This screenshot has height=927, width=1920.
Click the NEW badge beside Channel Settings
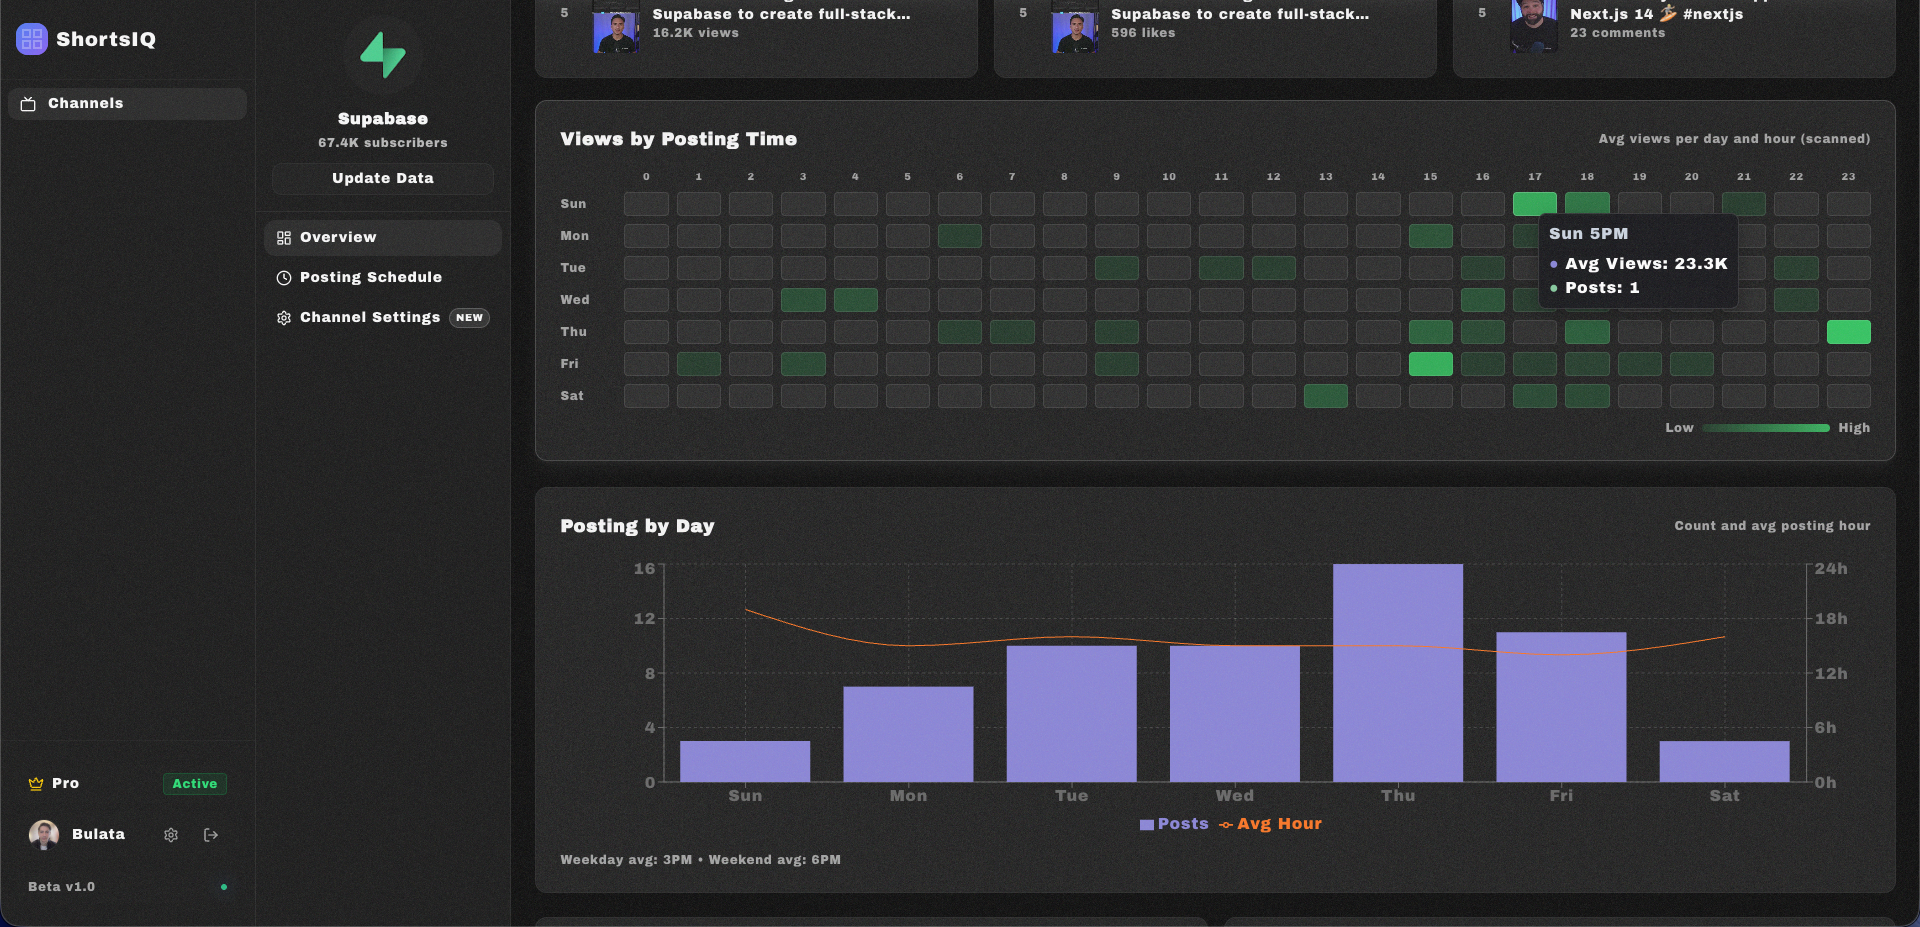[469, 318]
